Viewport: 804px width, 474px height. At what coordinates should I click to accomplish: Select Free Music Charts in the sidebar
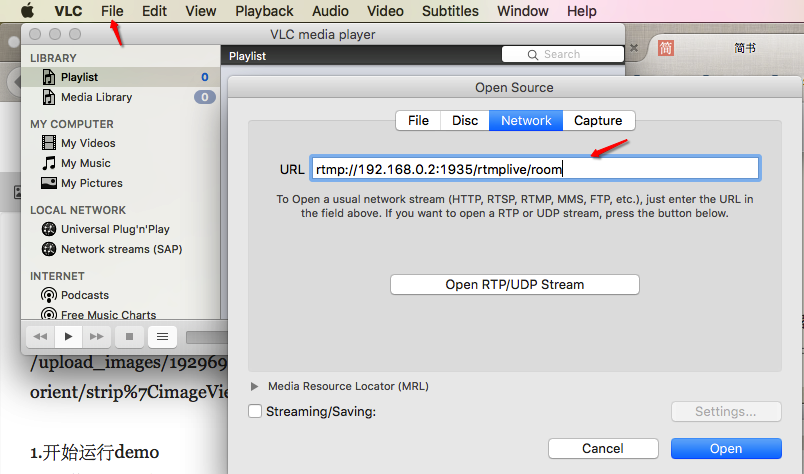[x=108, y=314]
